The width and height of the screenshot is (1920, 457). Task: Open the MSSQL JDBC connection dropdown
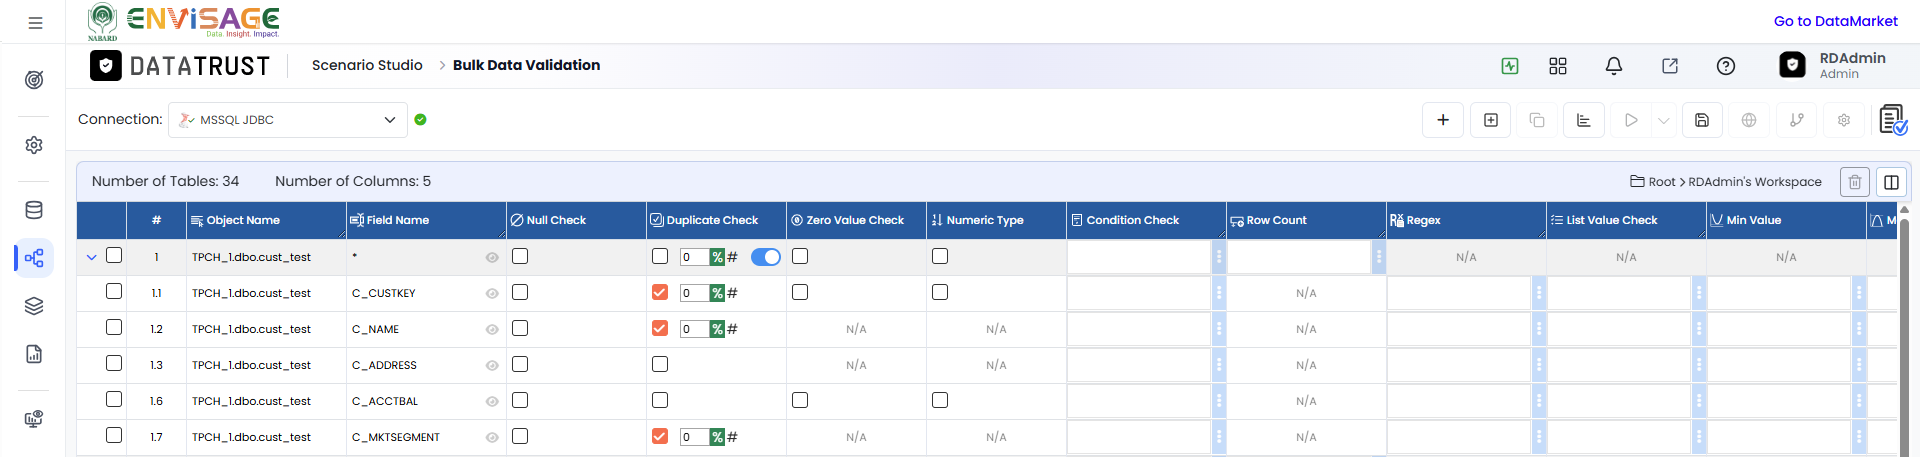click(x=288, y=120)
